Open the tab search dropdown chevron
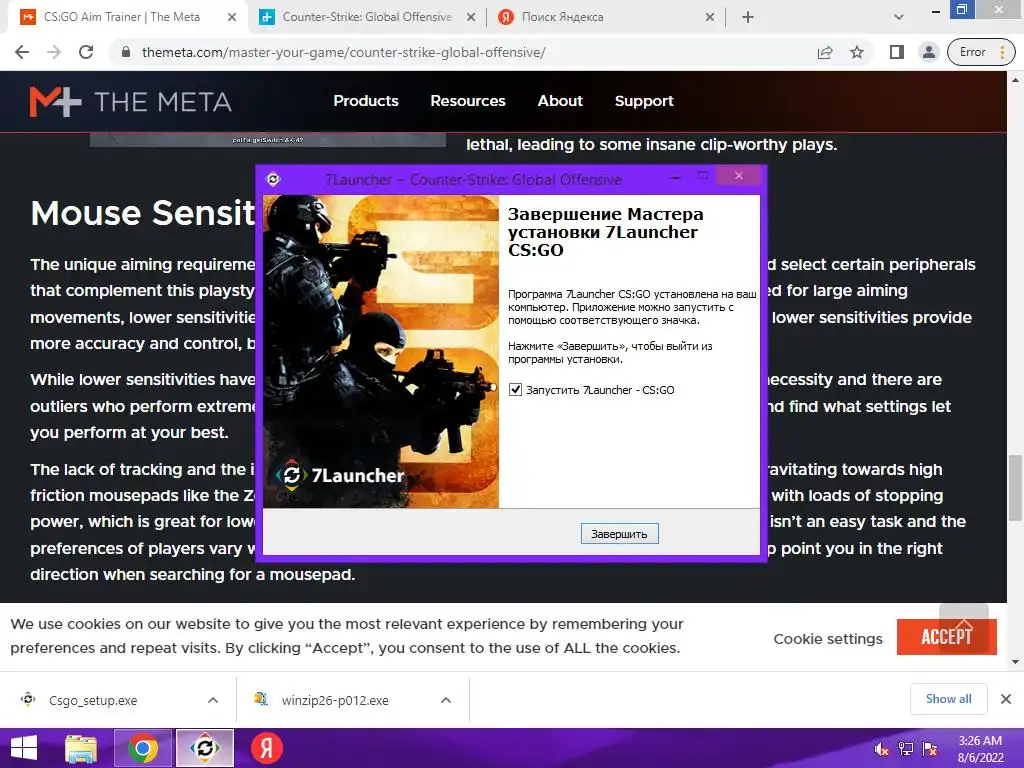Image resolution: width=1024 pixels, height=768 pixels. click(x=899, y=18)
